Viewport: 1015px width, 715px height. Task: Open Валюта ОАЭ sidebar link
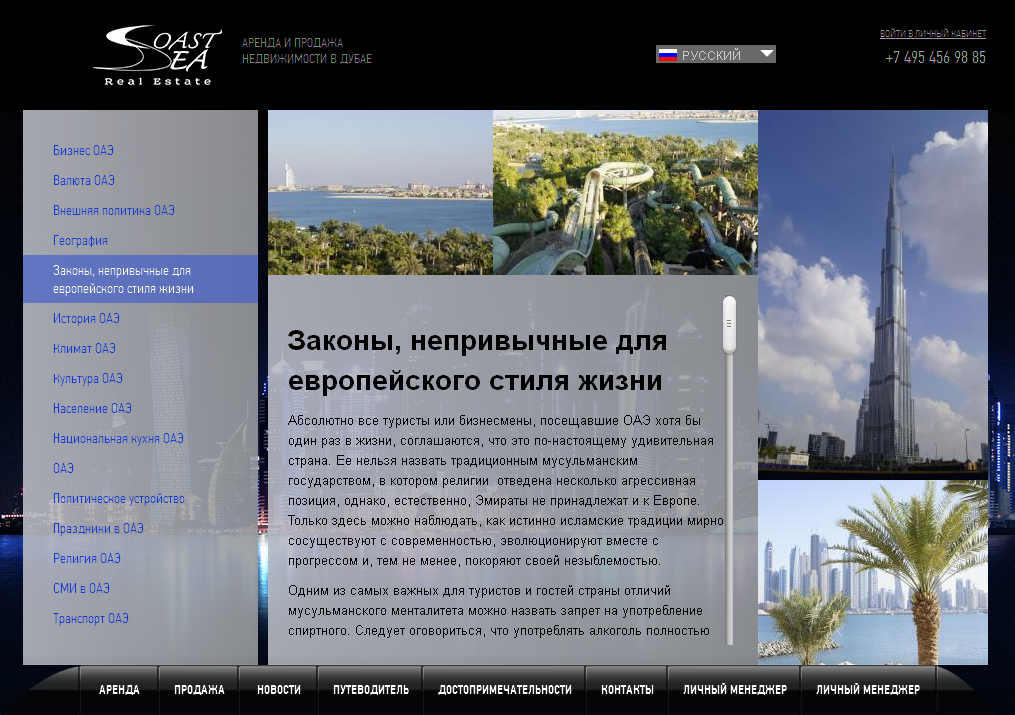click(84, 180)
